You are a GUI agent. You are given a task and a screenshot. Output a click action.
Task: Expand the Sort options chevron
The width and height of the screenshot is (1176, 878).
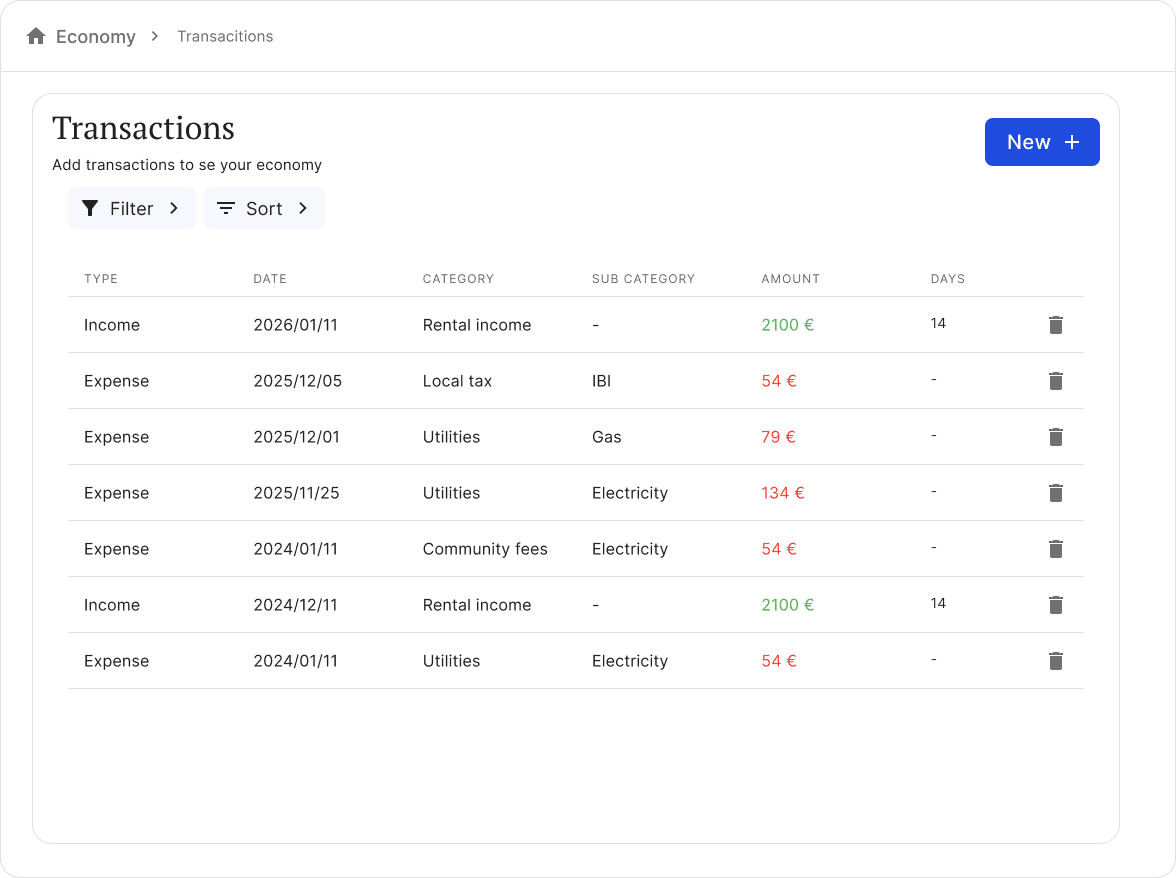[x=302, y=208]
